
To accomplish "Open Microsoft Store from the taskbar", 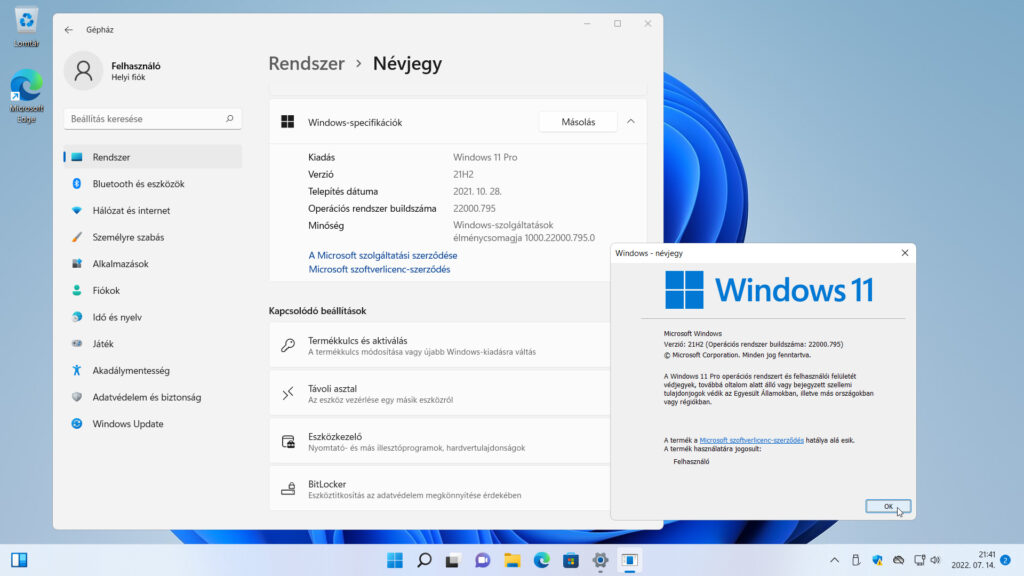I will pos(571,560).
